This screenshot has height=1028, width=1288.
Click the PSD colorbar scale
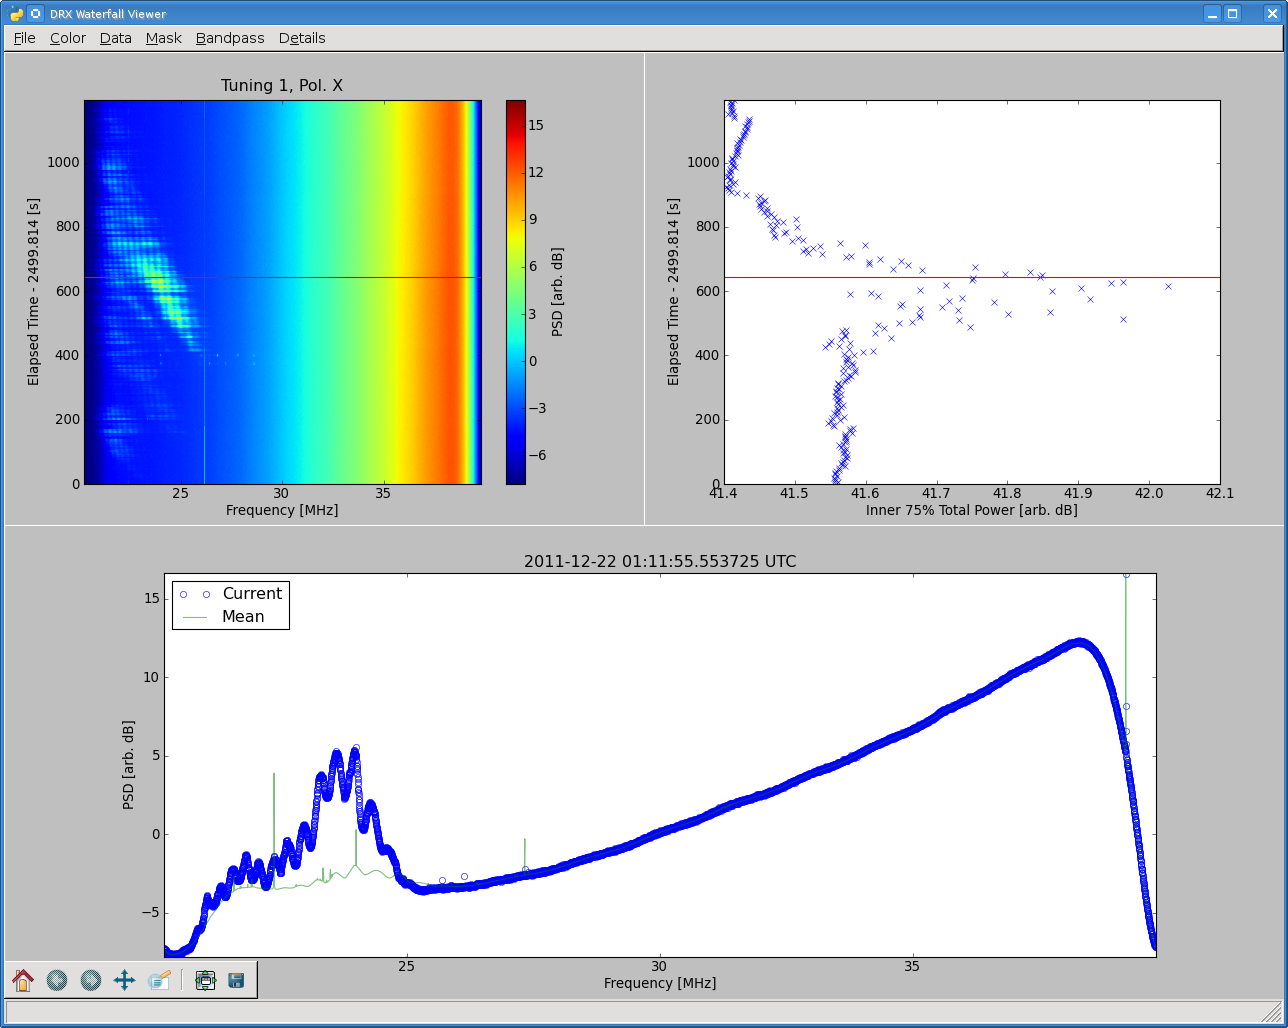(516, 291)
